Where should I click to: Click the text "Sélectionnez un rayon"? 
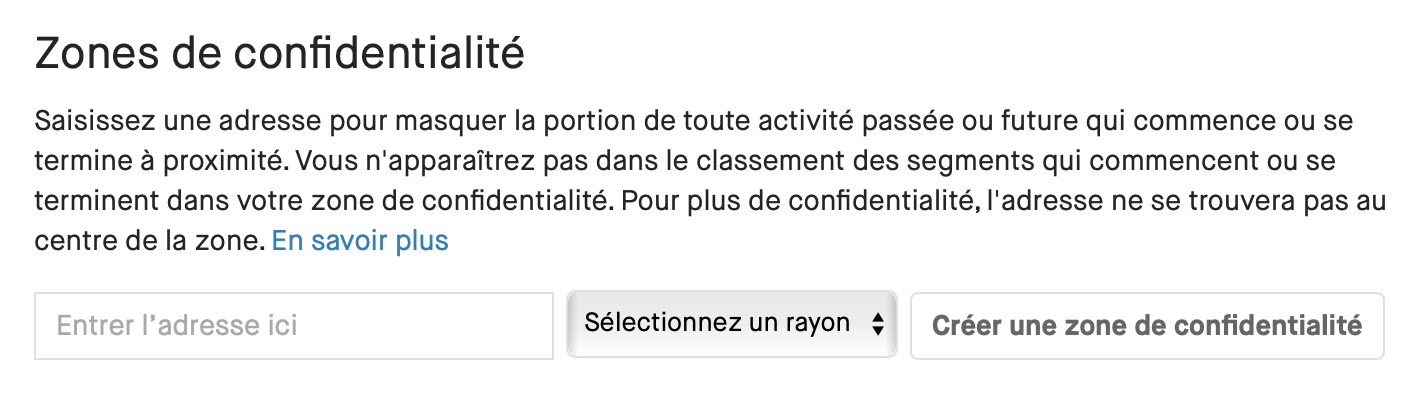point(717,323)
